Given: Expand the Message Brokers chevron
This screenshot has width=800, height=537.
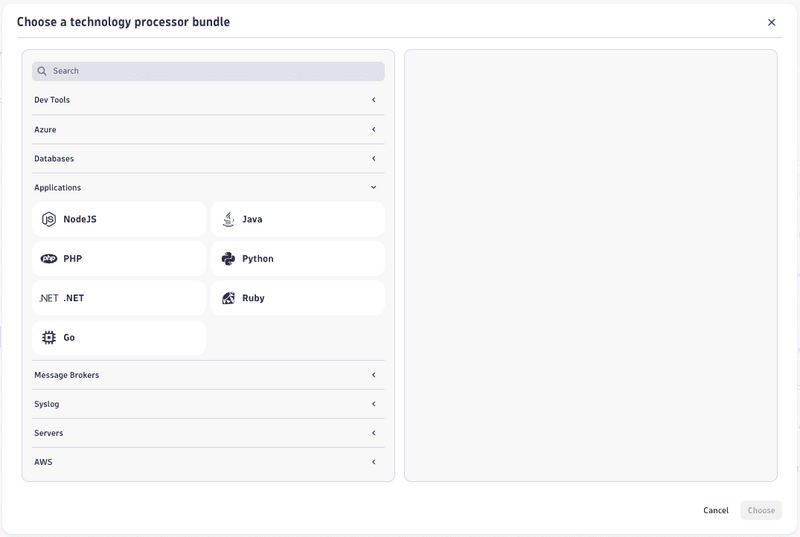Looking at the screenshot, I should pyautogui.click(x=373, y=375).
